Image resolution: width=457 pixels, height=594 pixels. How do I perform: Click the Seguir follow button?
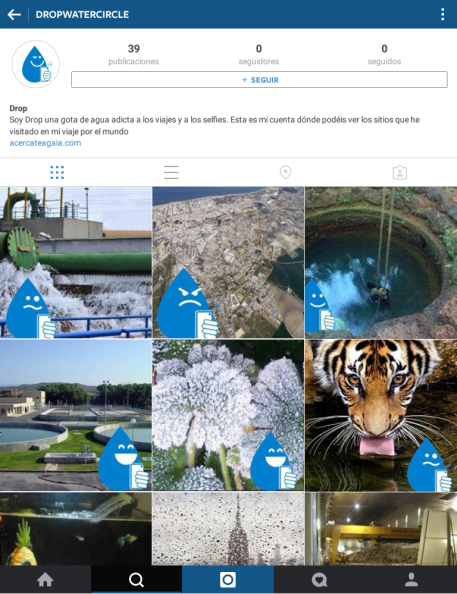pos(259,80)
